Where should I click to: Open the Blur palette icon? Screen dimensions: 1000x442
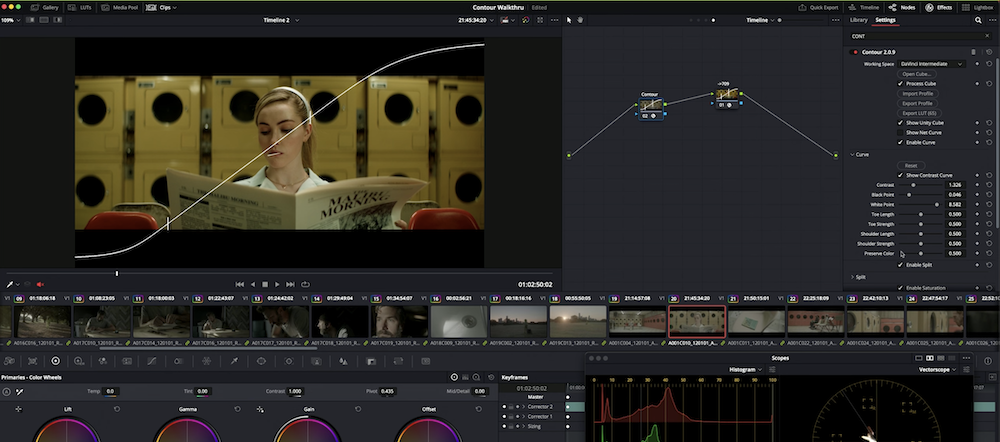pyautogui.click(x=343, y=361)
